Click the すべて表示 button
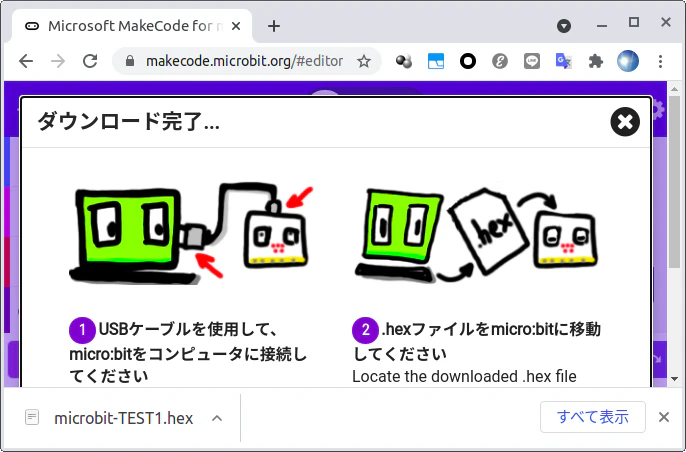Viewport: 686px width, 452px height. (x=593, y=417)
